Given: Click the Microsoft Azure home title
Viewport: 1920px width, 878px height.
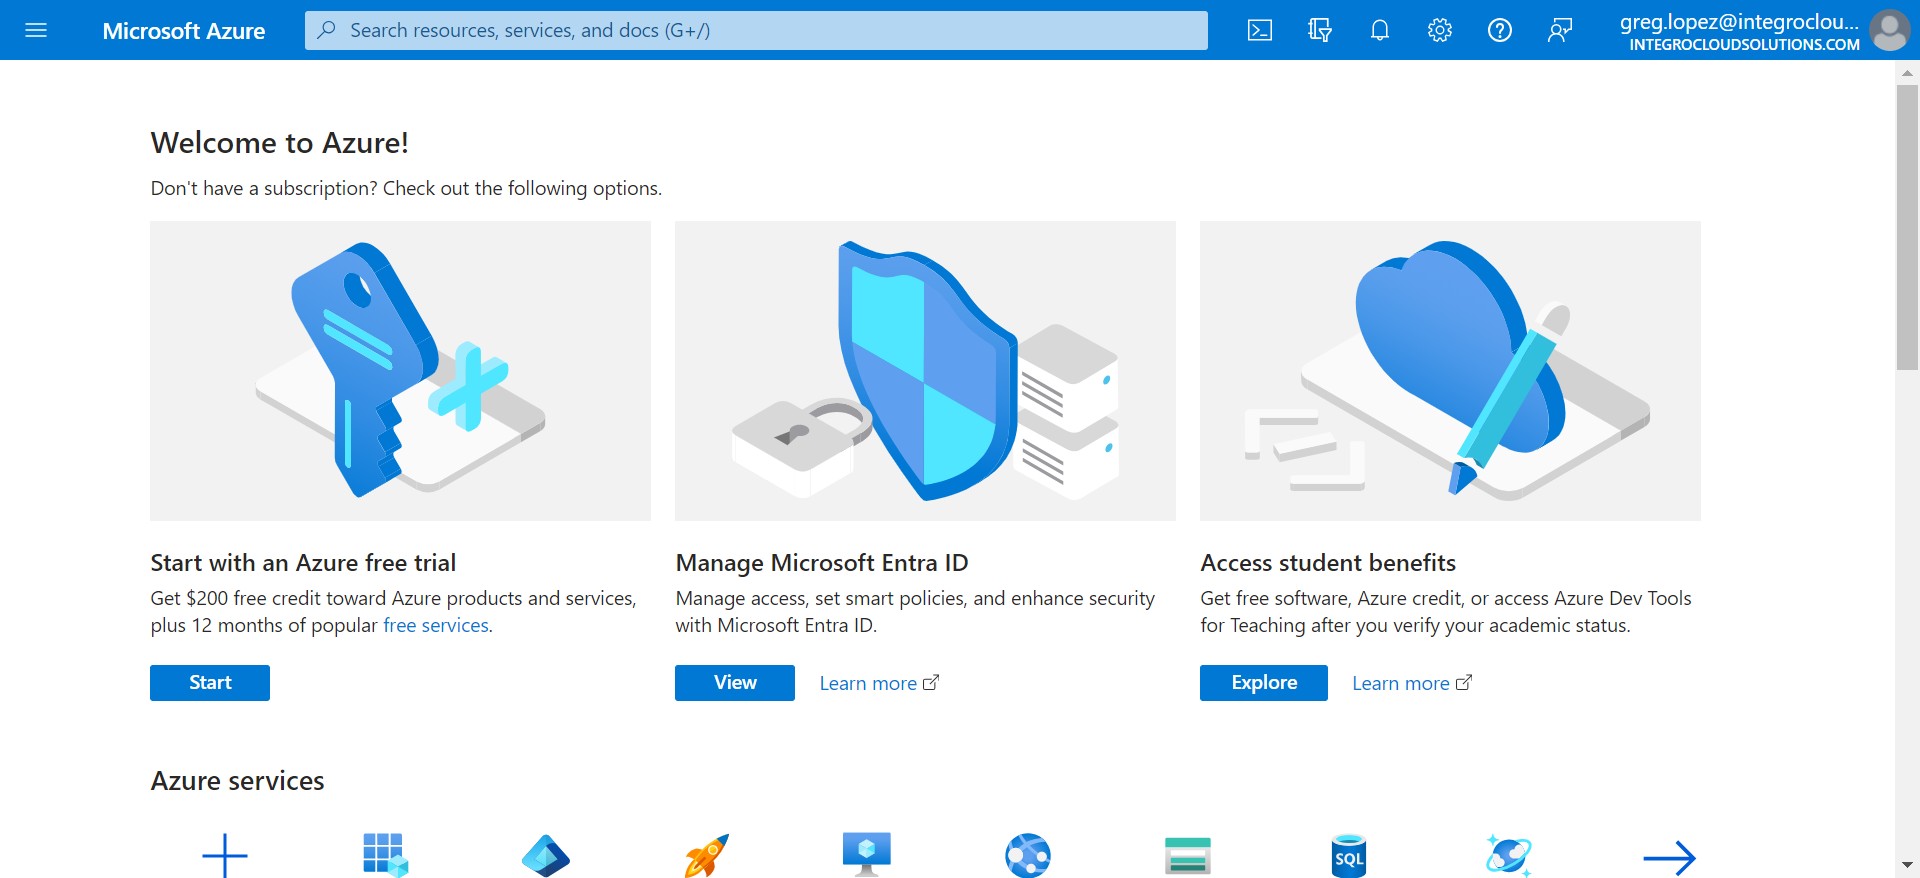Looking at the screenshot, I should click(184, 31).
